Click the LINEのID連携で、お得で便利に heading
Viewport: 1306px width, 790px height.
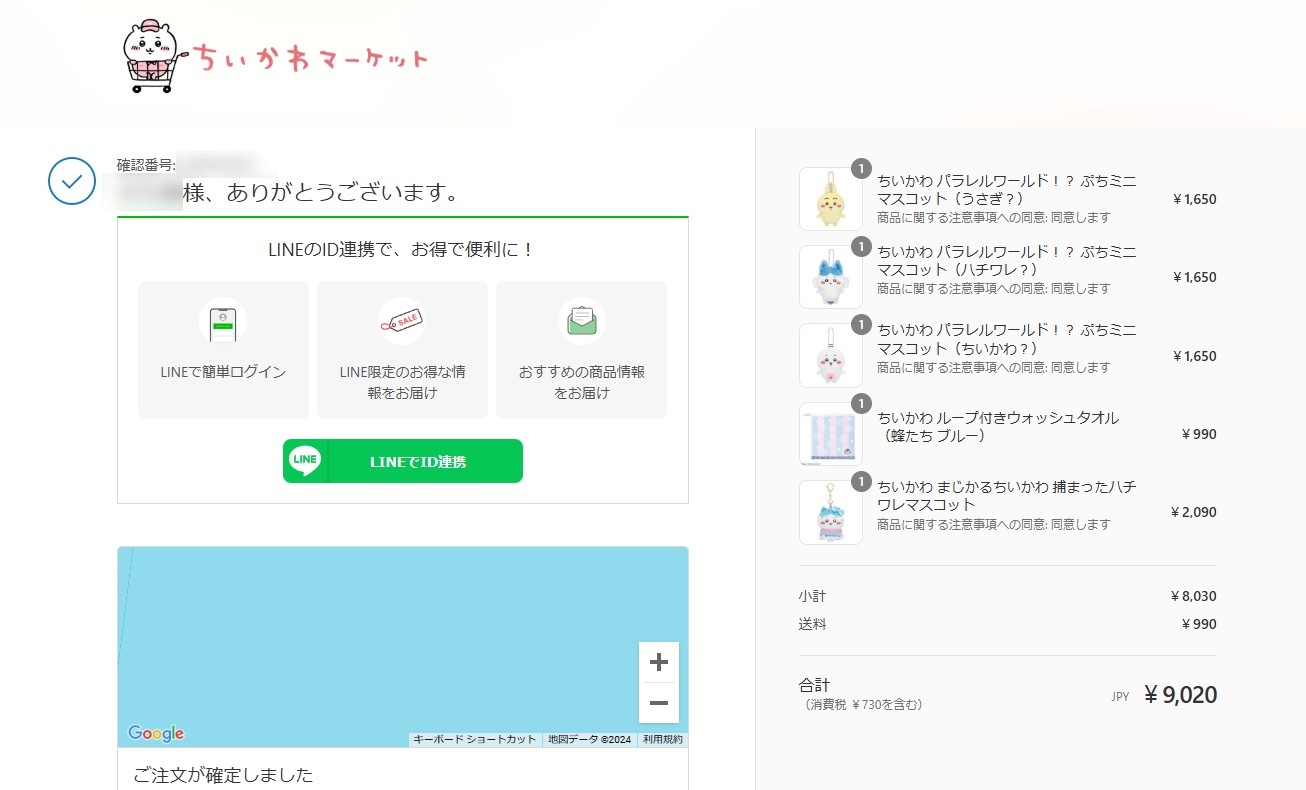click(402, 250)
